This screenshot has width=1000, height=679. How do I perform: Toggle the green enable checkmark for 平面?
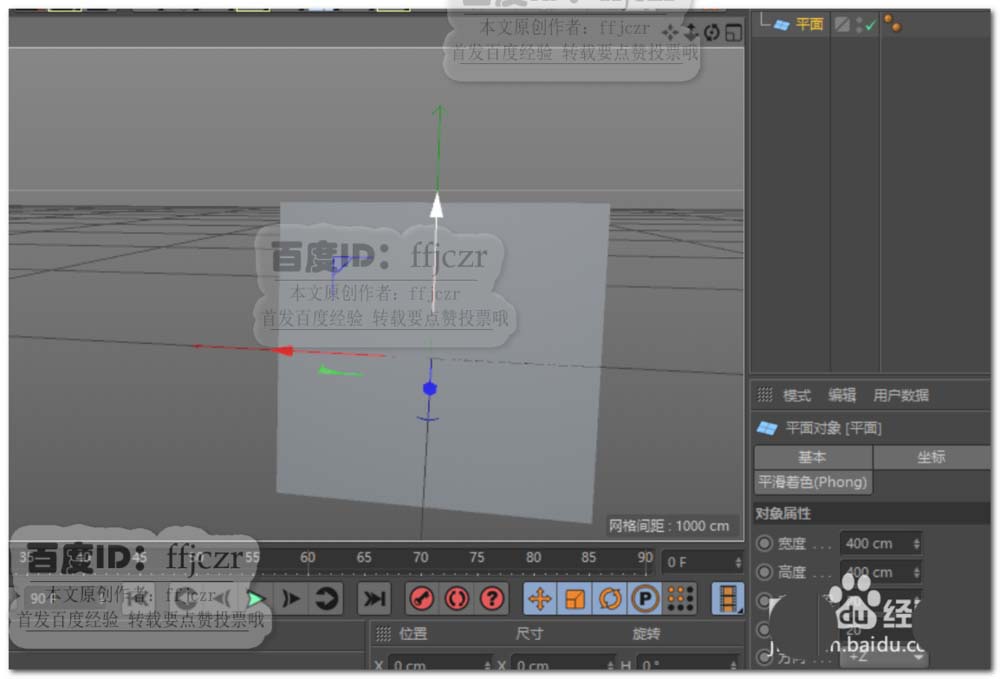871,25
